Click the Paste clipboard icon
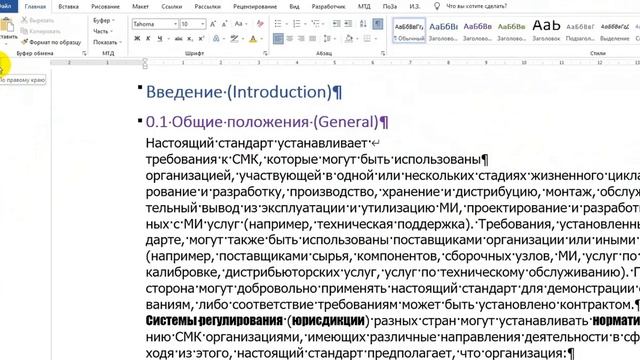Viewport: 640px width, 360px height. (x=7, y=25)
